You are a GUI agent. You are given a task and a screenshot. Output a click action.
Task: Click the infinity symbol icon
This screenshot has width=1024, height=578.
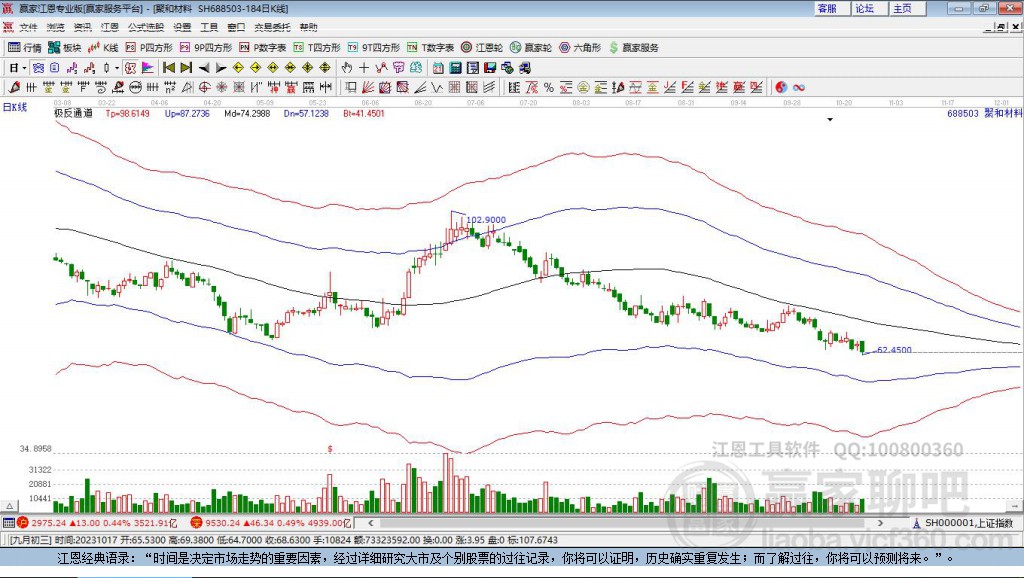coord(799,87)
